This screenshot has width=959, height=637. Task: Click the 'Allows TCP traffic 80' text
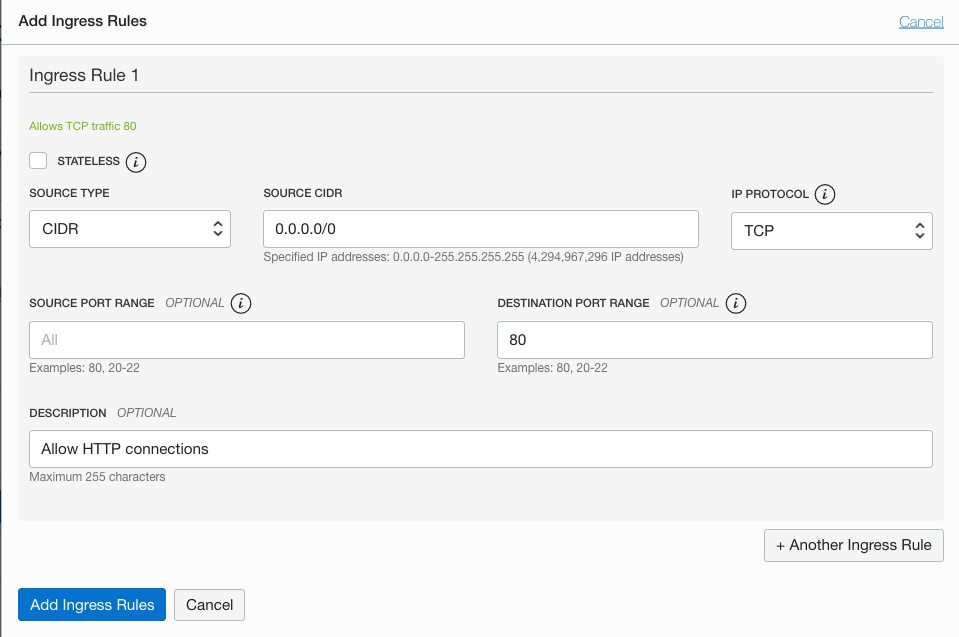pos(83,126)
